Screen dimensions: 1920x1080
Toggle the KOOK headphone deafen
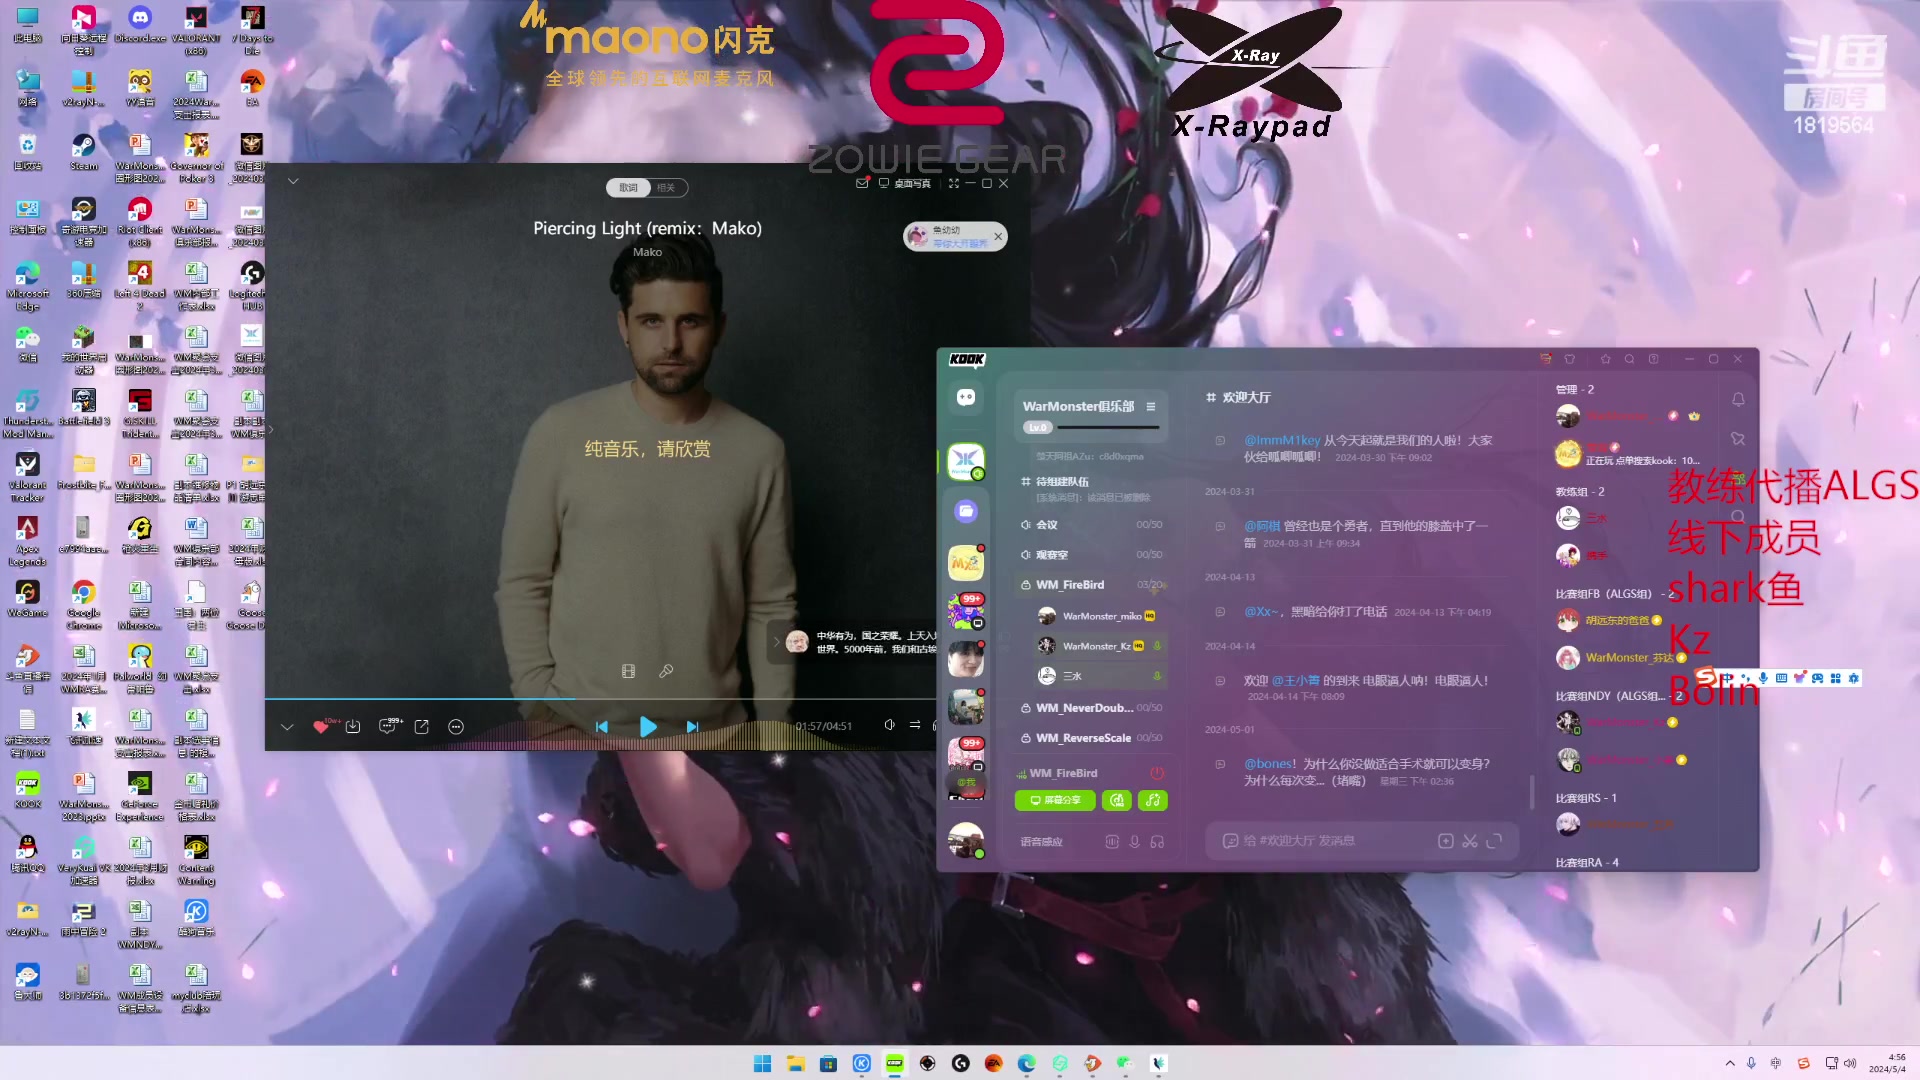coord(1157,842)
